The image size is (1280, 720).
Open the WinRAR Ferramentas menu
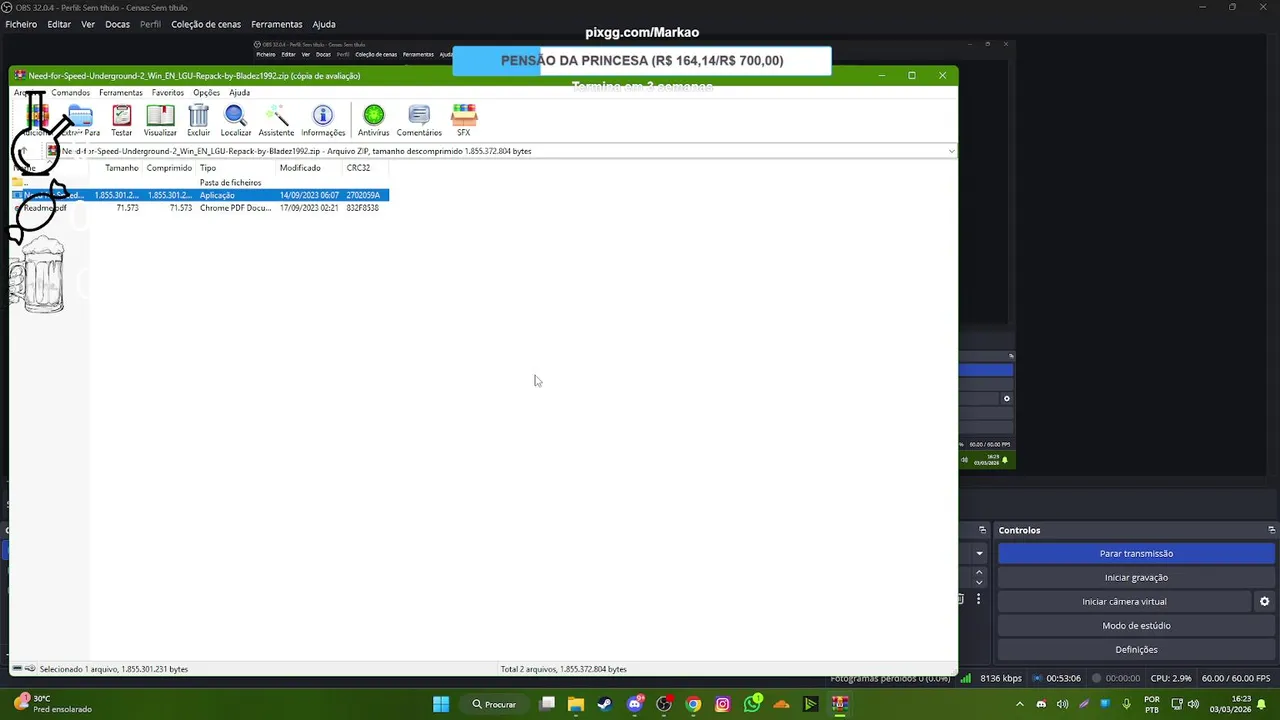tap(121, 92)
